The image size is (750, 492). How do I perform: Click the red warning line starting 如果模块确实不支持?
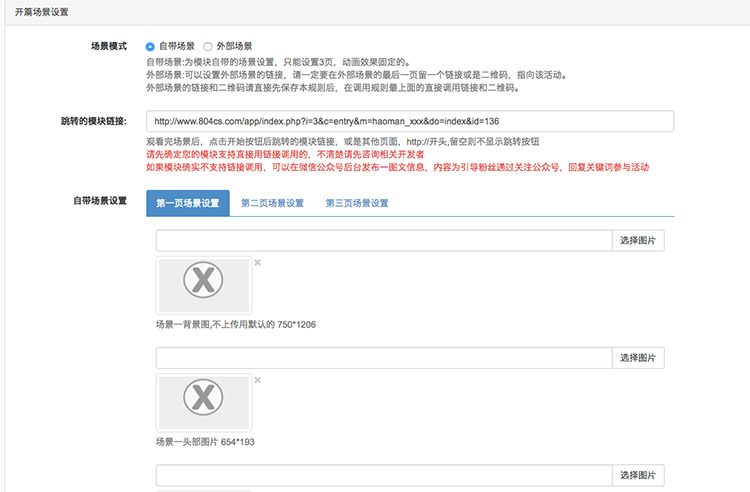click(x=397, y=167)
